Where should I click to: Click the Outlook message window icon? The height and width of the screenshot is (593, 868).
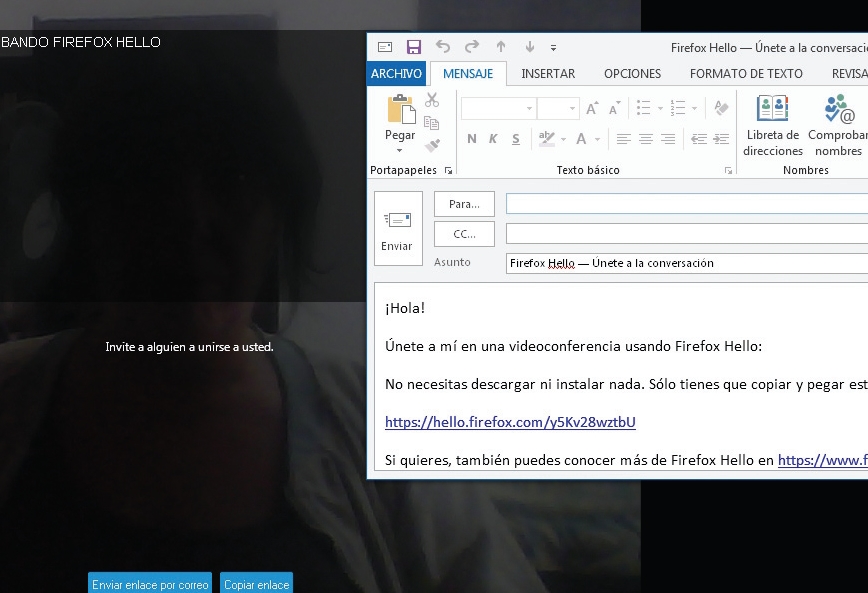tap(385, 47)
